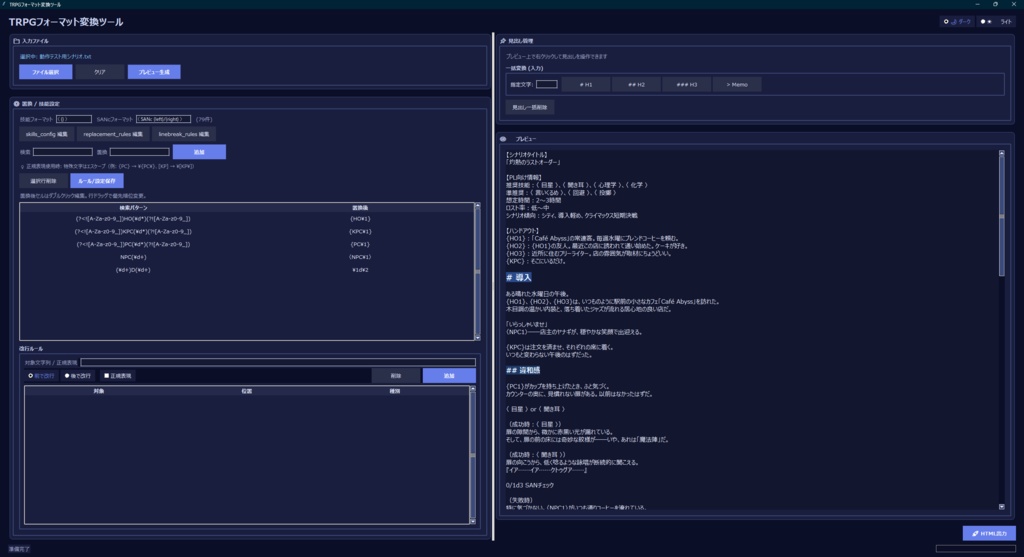Click 削除 button in 改行ルール section

click(396, 375)
